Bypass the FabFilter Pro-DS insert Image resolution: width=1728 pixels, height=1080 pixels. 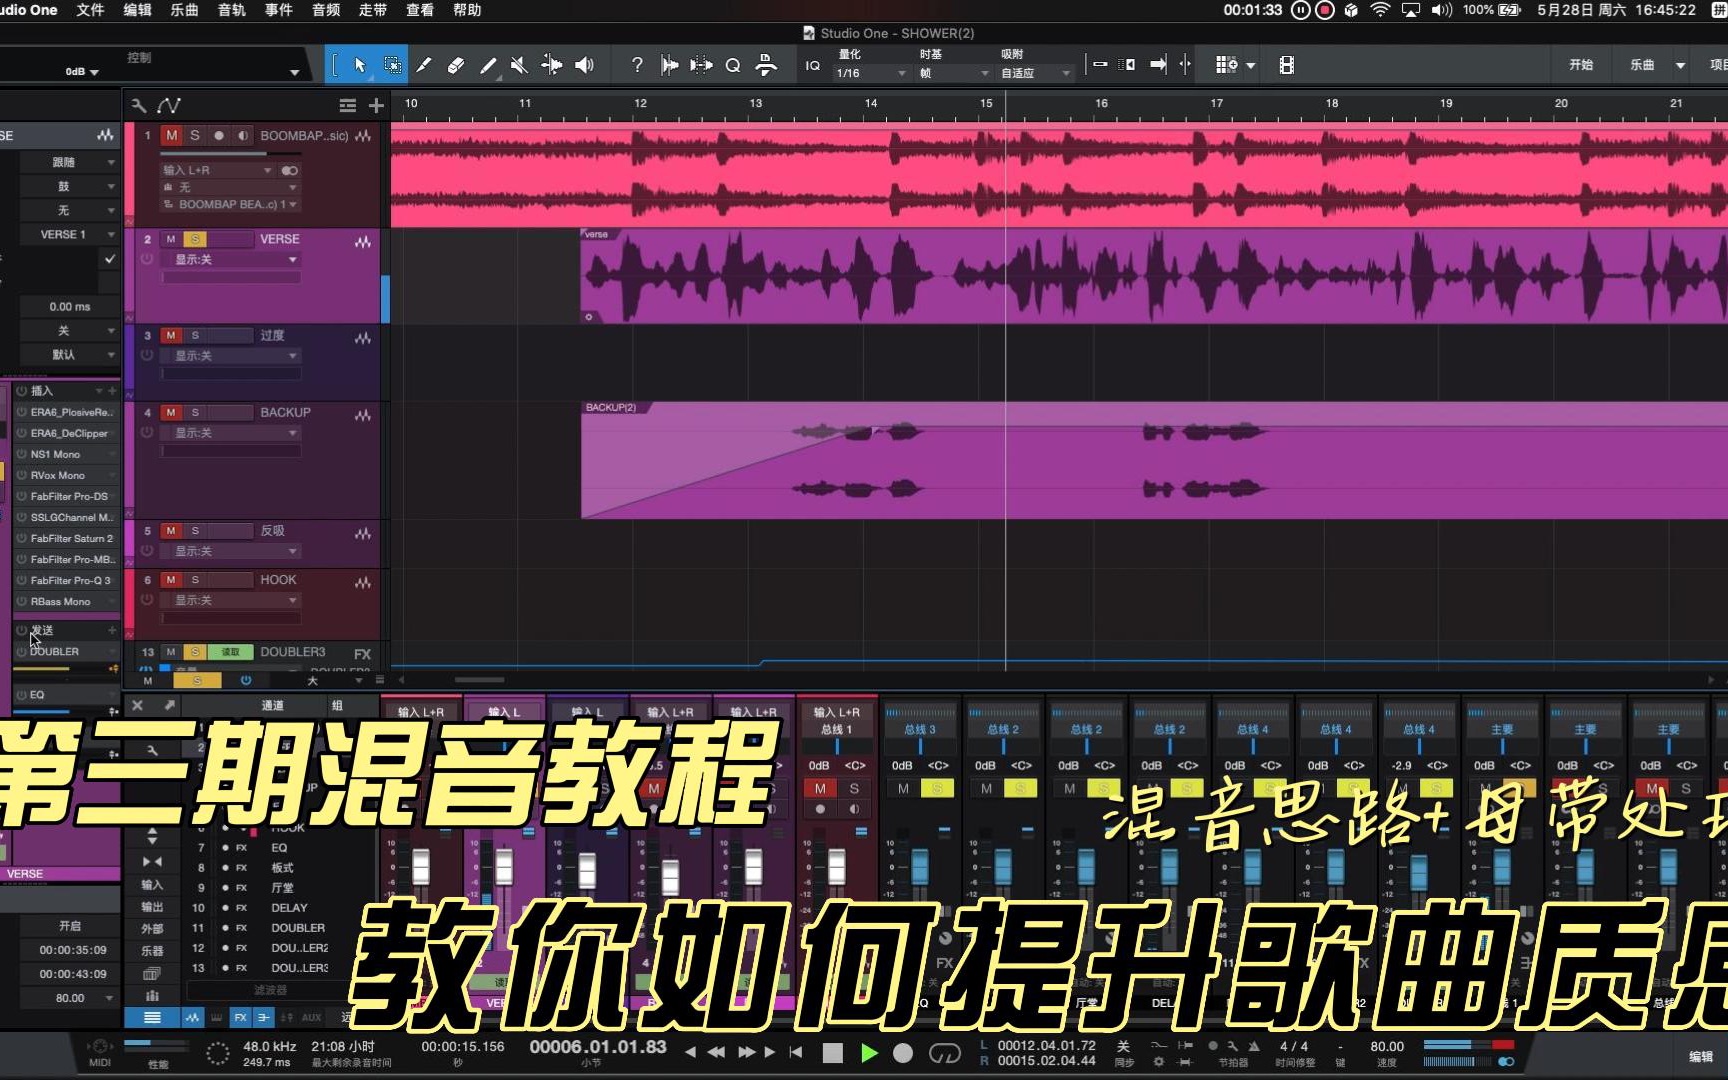click(21, 496)
